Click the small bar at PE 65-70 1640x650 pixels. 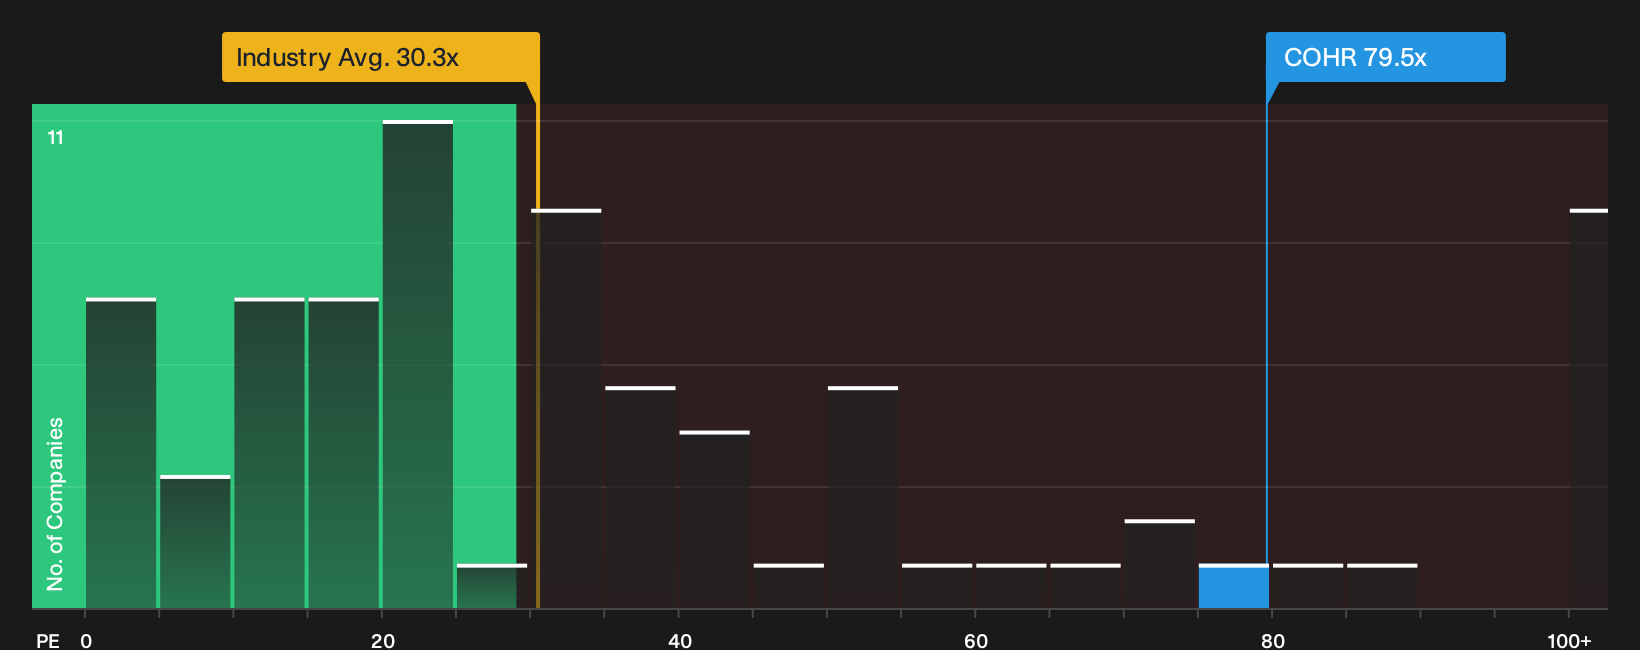coord(1086,586)
